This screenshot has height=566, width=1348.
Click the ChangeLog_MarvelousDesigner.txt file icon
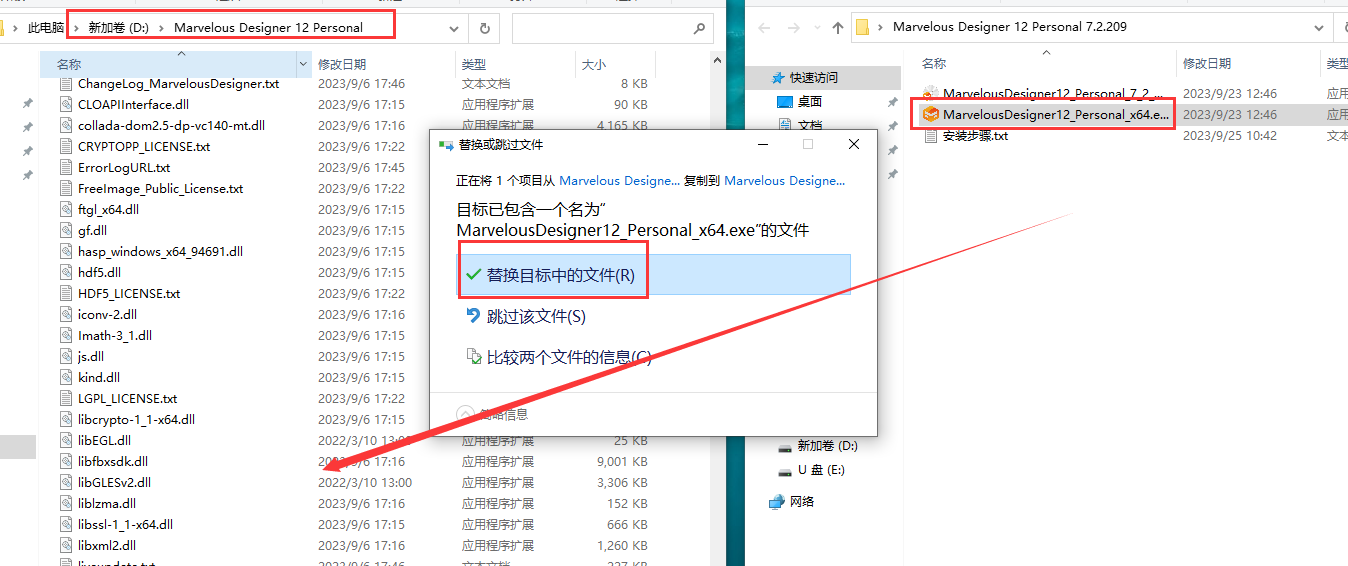click(67, 84)
